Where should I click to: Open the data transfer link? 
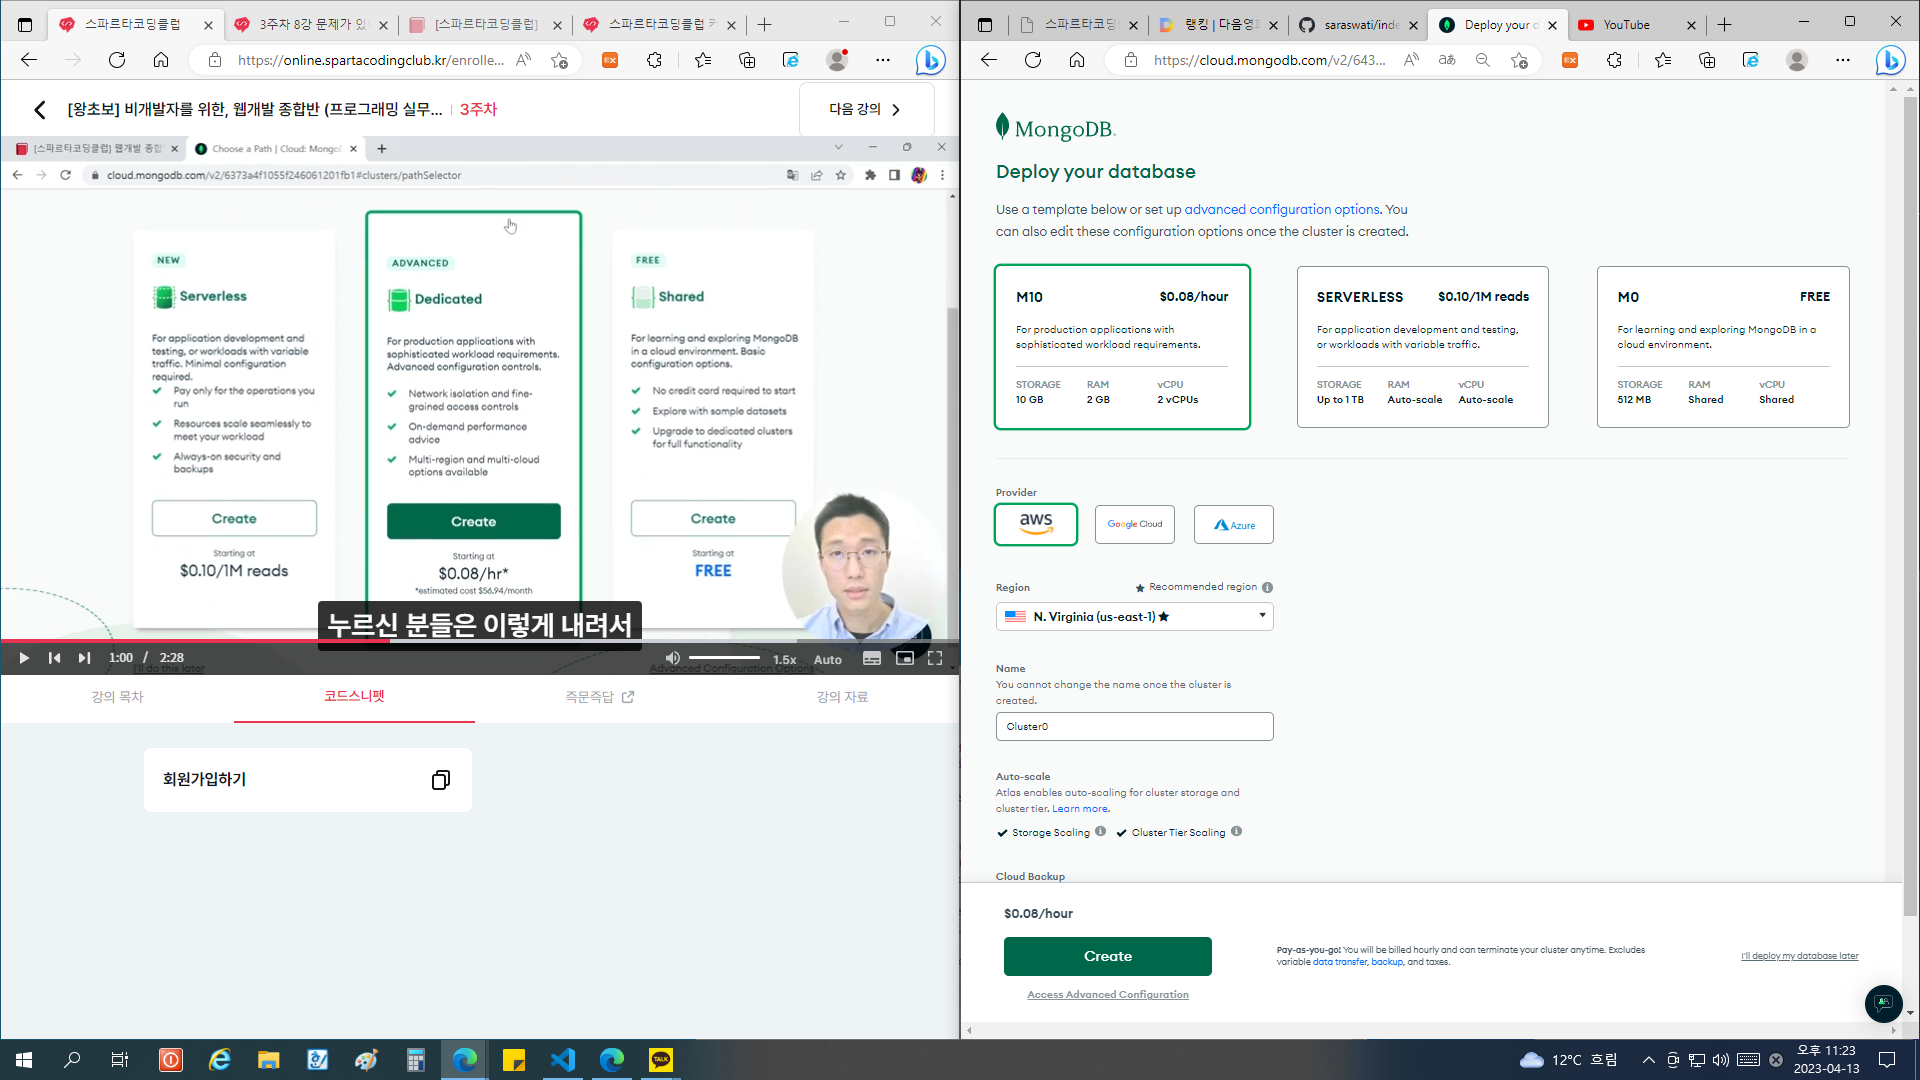(1340, 962)
